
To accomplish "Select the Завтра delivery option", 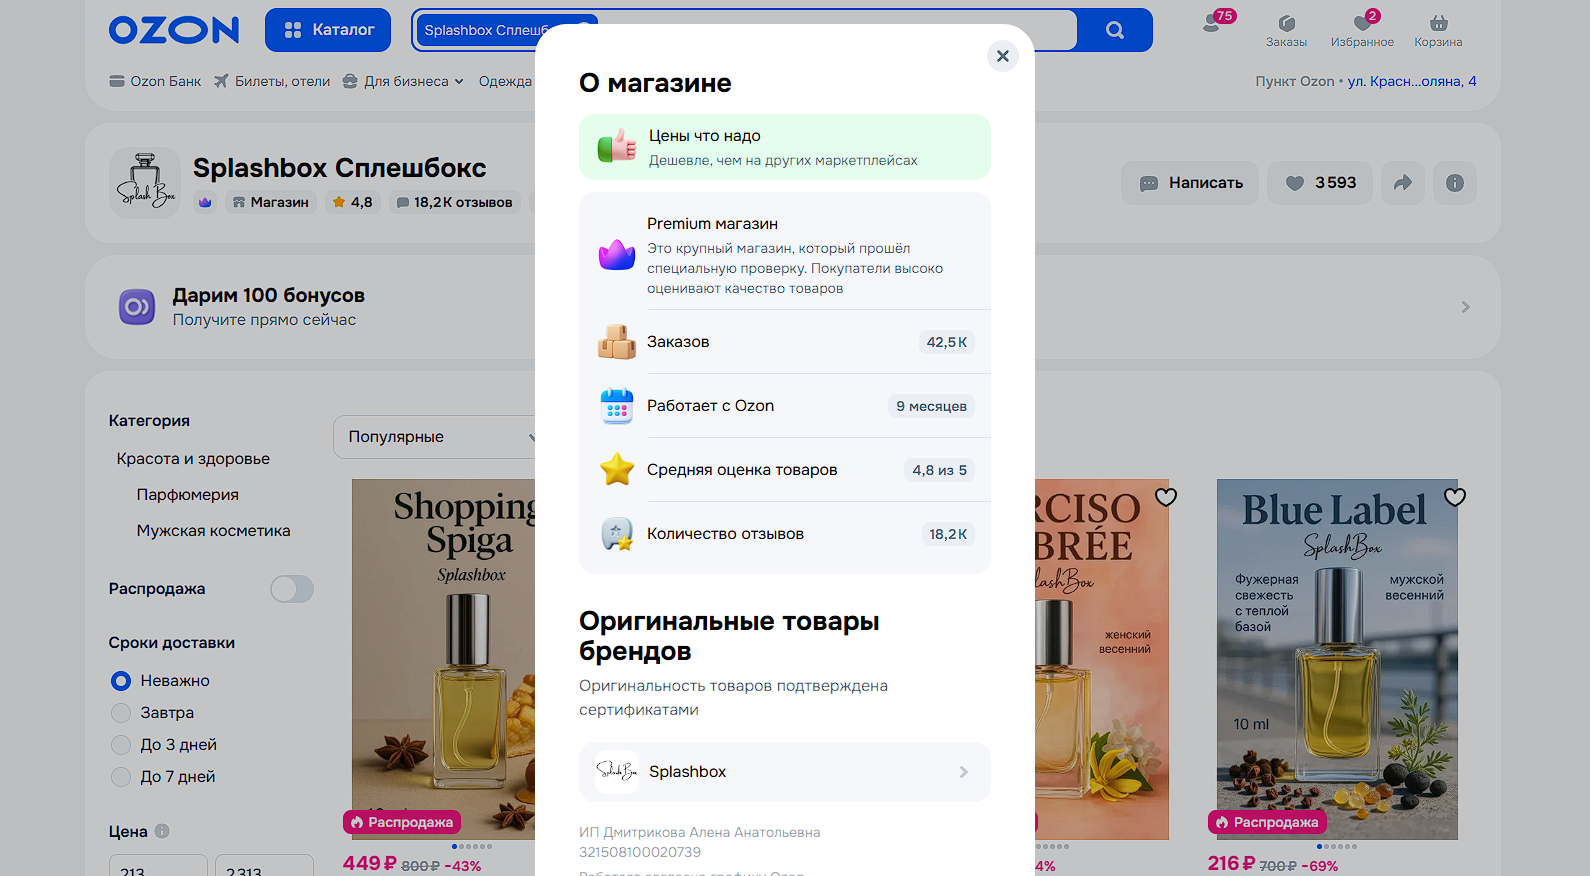I will (121, 713).
